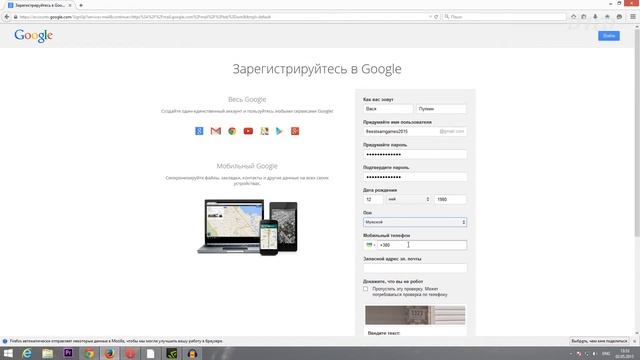Launch Internet Explorer from taskbar
The height and width of the screenshot is (360, 640).
pos(27,353)
